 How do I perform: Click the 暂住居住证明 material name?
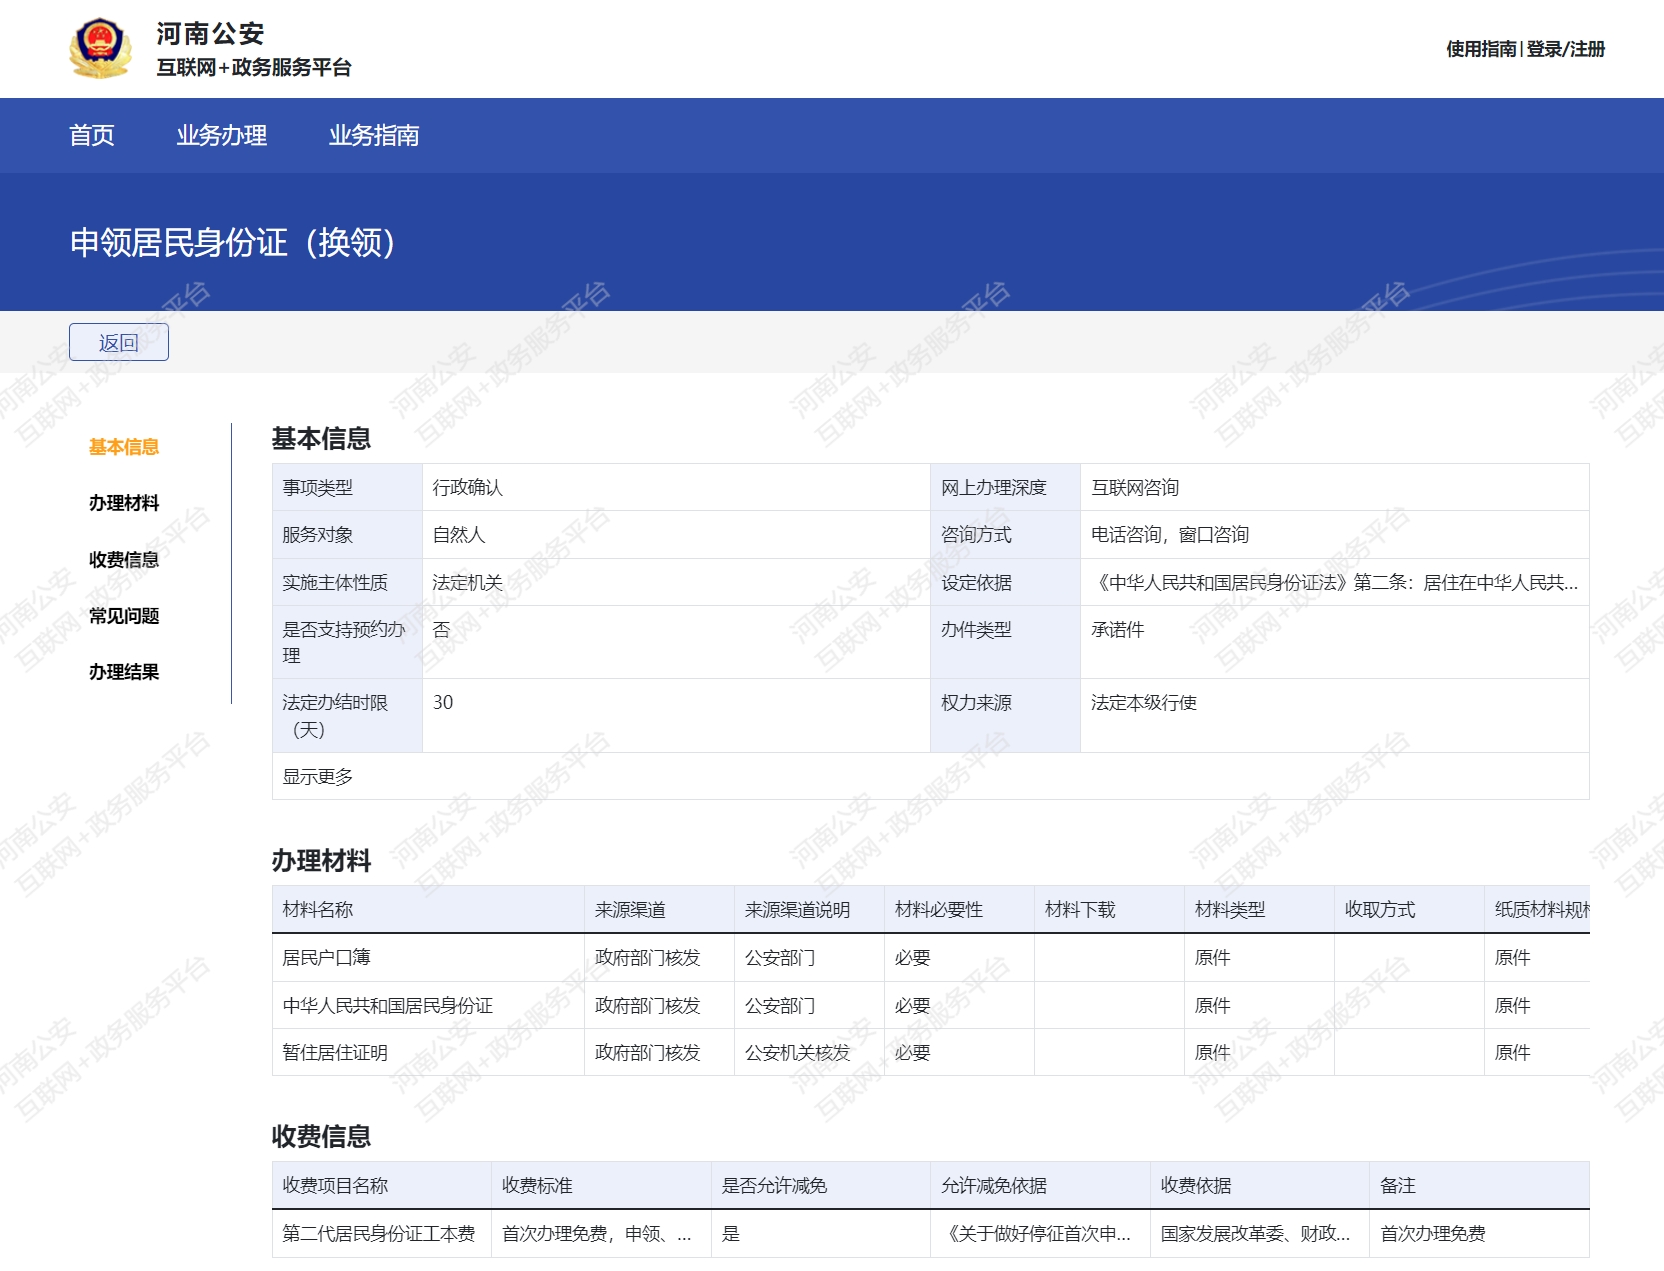[x=335, y=1053]
